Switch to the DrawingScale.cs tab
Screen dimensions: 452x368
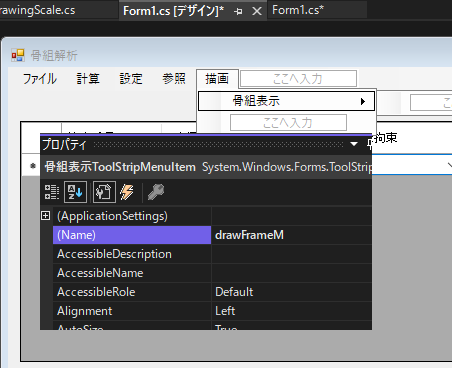[59, 10]
